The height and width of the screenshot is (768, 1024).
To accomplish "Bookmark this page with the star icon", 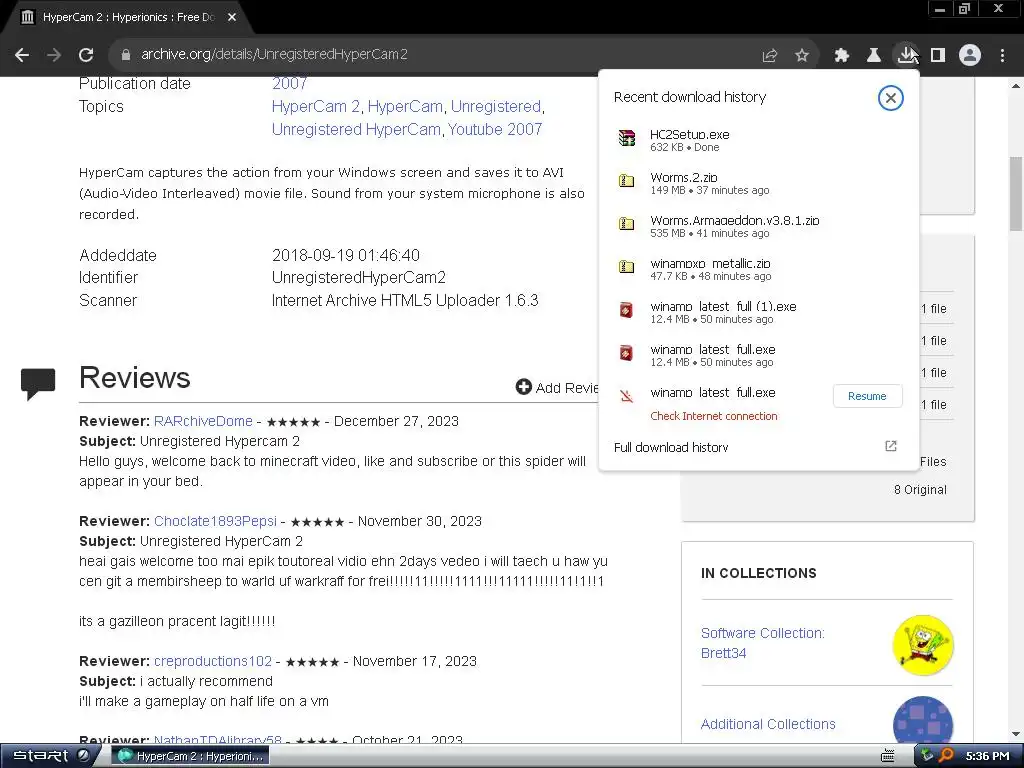I will [802, 56].
